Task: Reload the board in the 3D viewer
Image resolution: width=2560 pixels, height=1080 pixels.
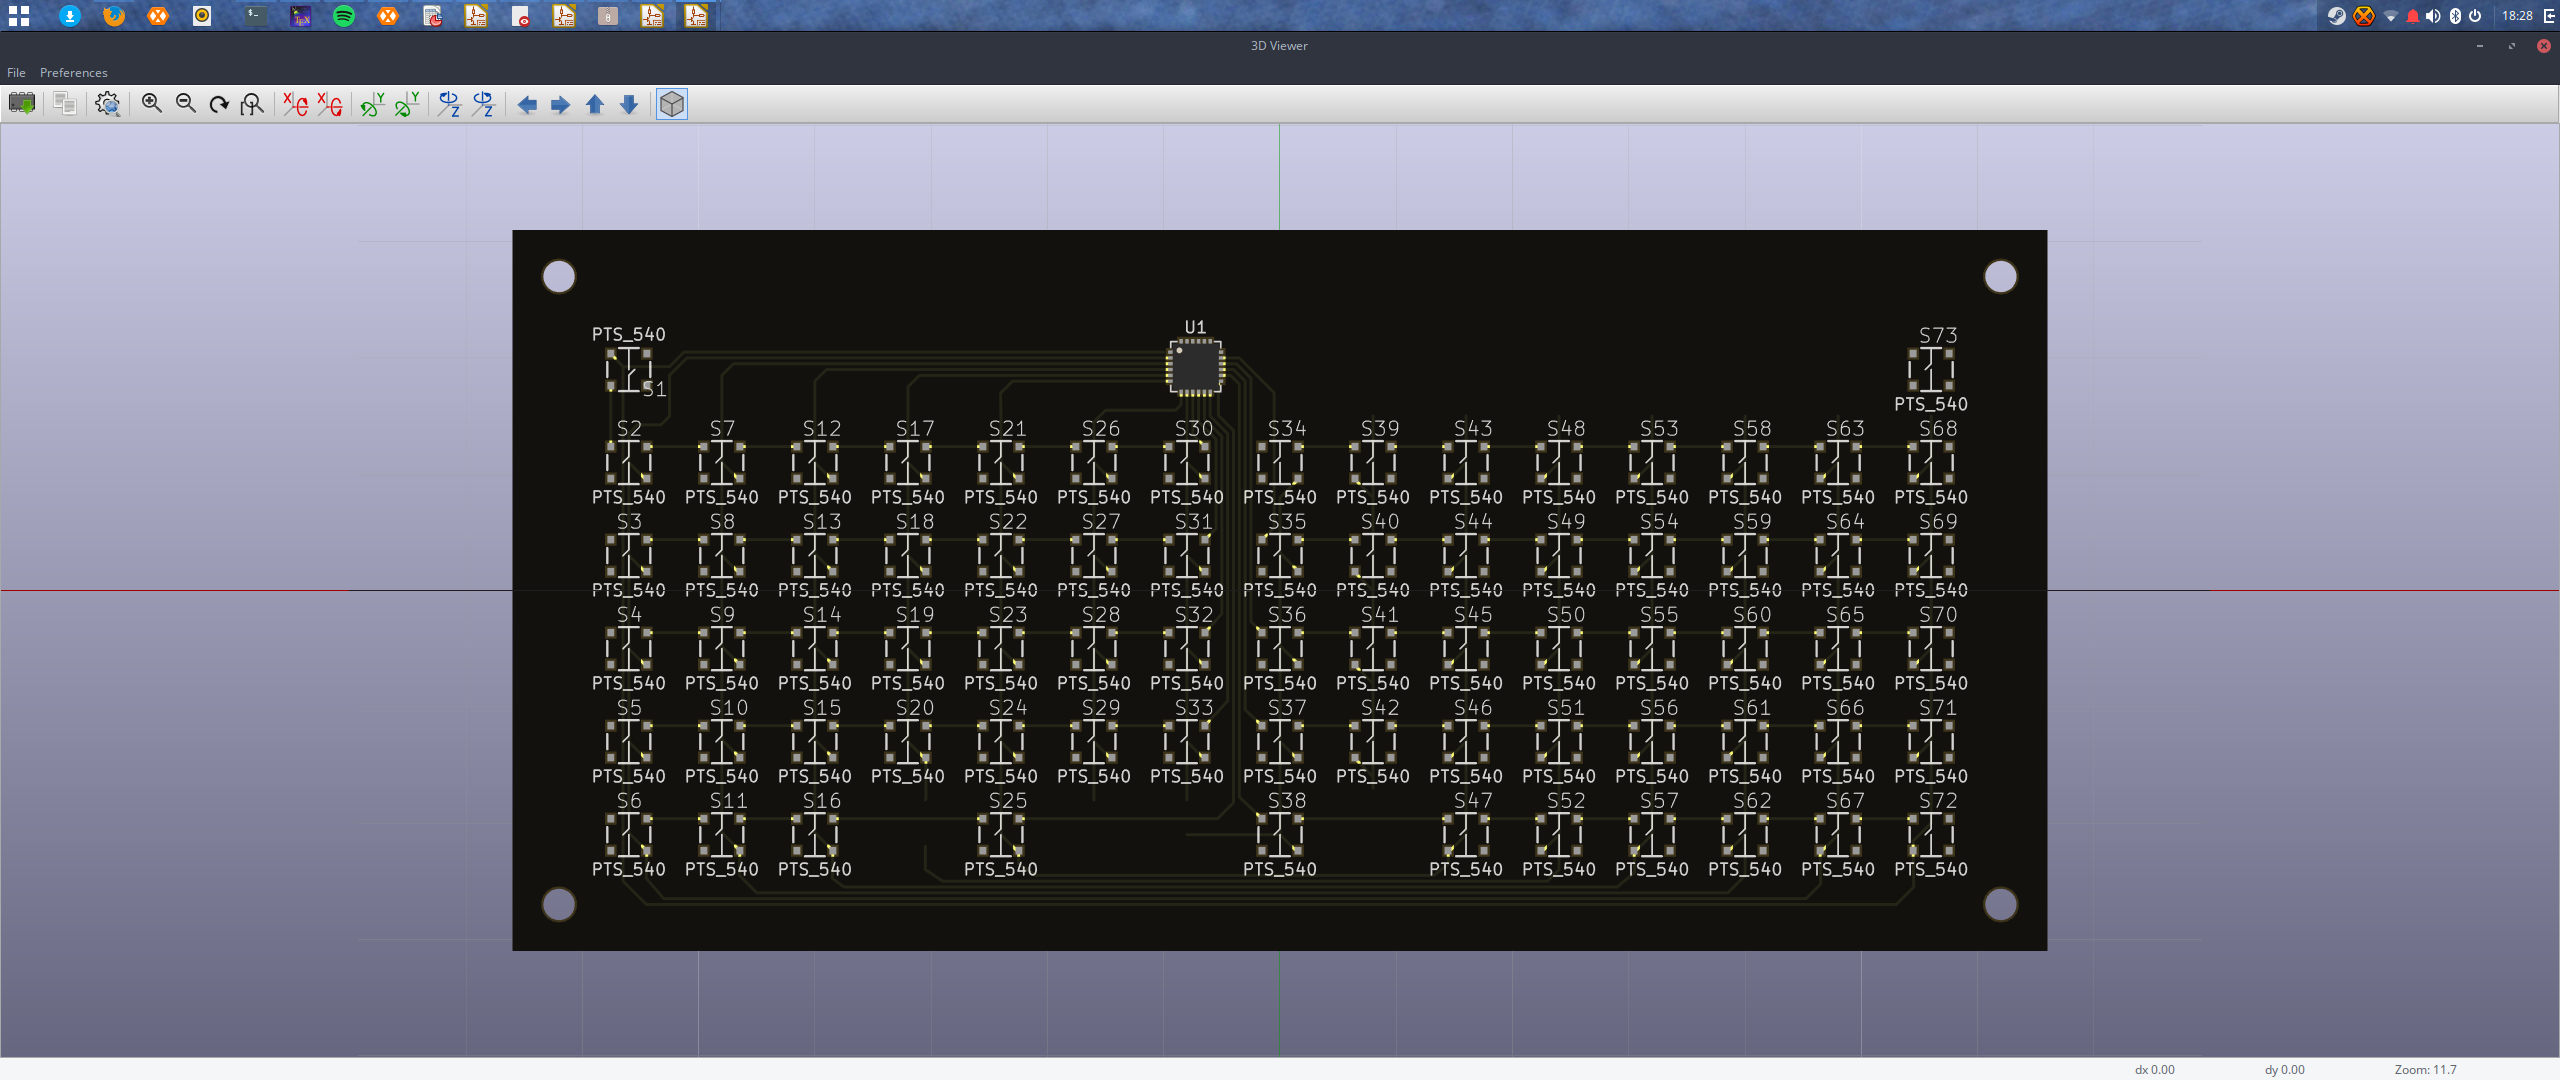Action: (x=22, y=104)
